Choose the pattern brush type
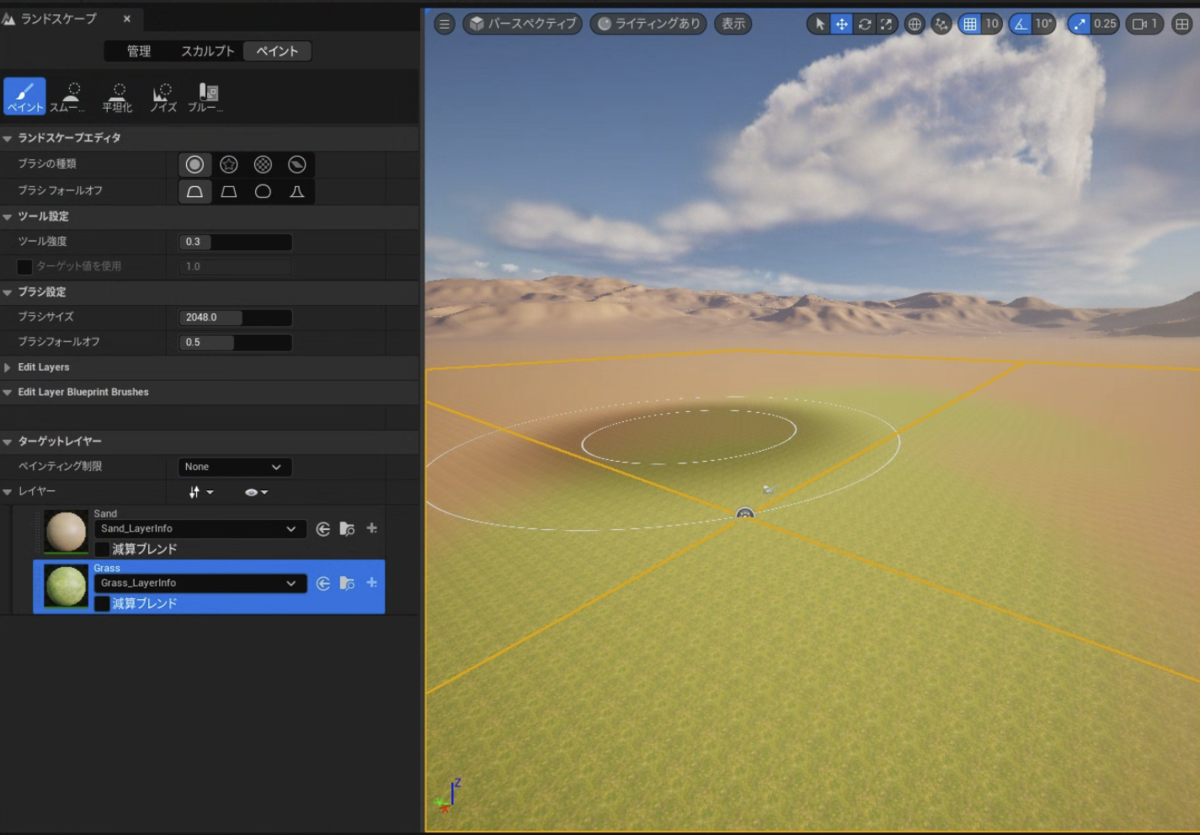Image resolution: width=1200 pixels, height=835 pixels. (x=263, y=164)
